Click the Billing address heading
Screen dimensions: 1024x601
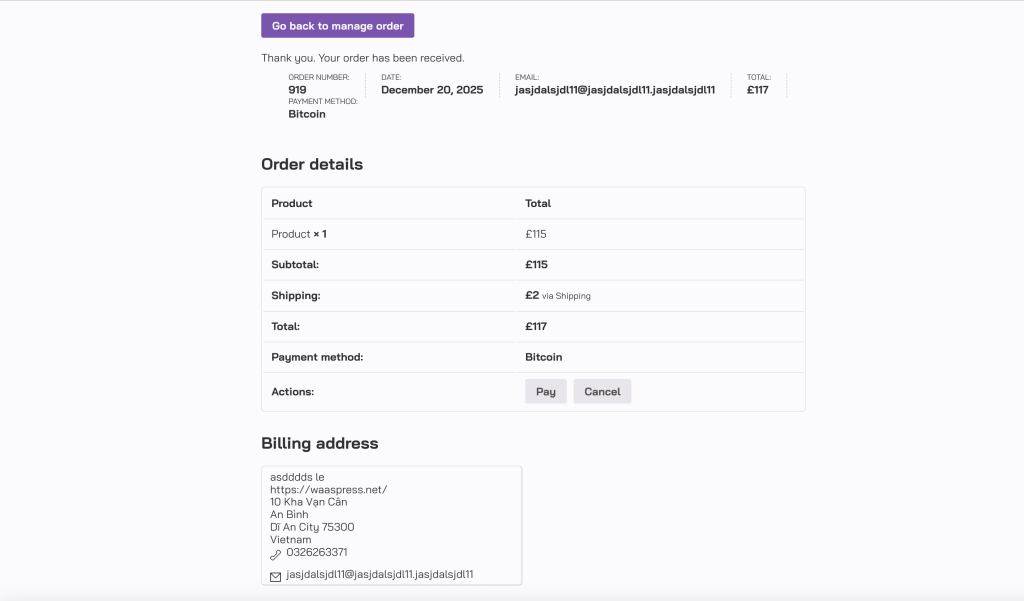(x=320, y=443)
